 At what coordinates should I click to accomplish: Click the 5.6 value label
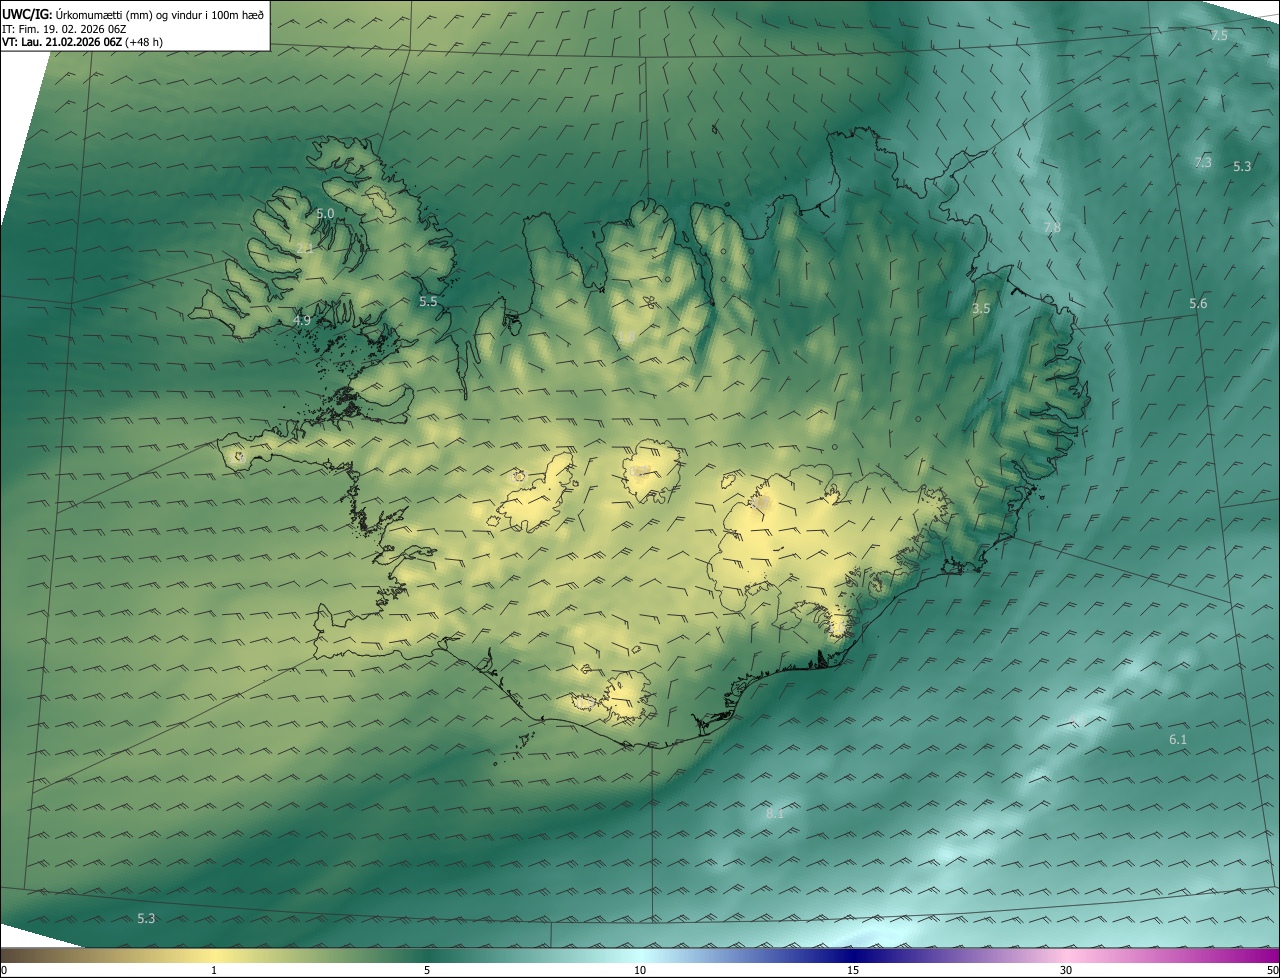[x=1198, y=303]
